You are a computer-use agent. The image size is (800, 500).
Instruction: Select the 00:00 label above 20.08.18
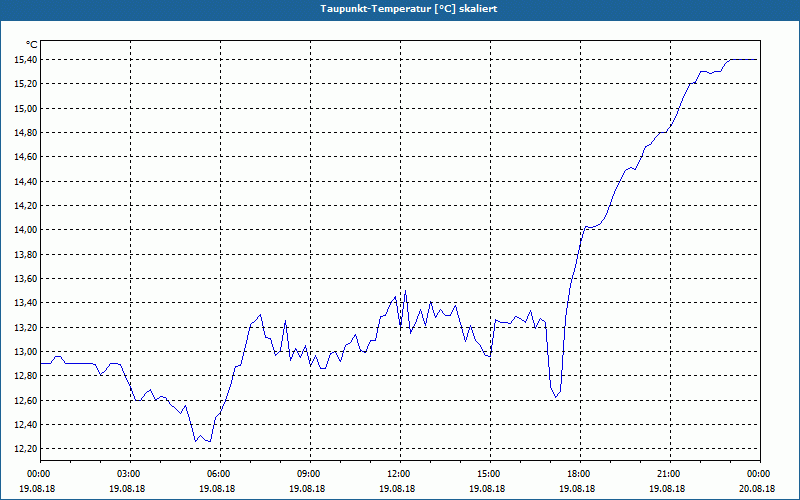click(760, 474)
